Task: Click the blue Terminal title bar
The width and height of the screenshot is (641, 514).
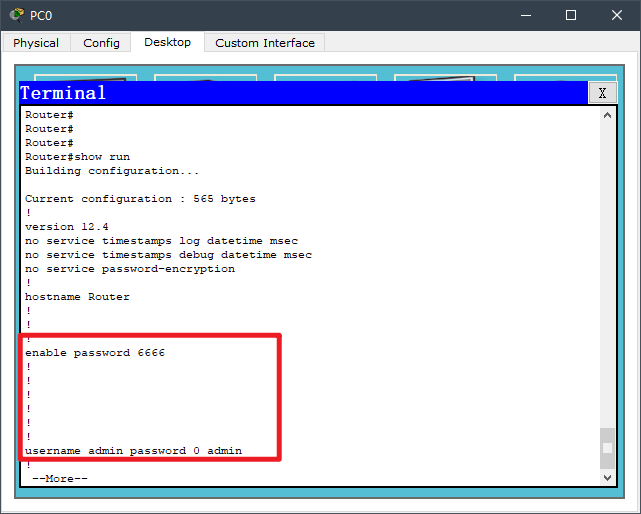Action: [x=300, y=93]
